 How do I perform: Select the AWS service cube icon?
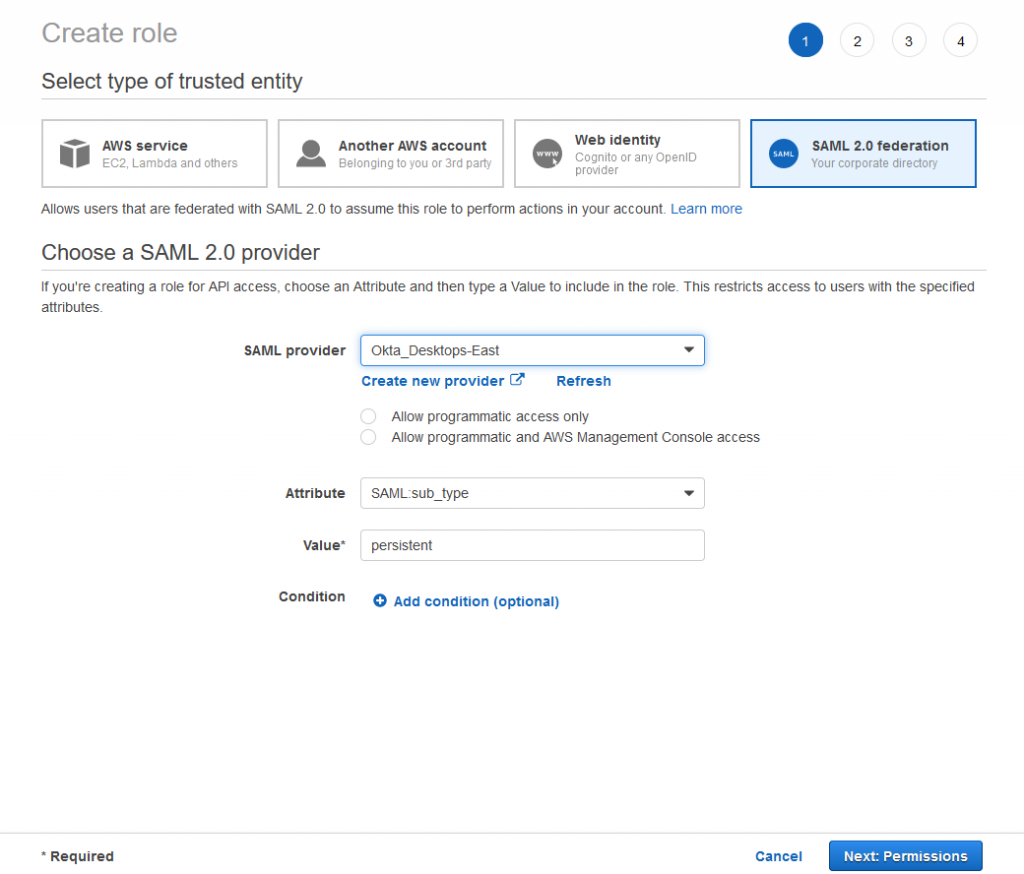pyautogui.click(x=75, y=152)
